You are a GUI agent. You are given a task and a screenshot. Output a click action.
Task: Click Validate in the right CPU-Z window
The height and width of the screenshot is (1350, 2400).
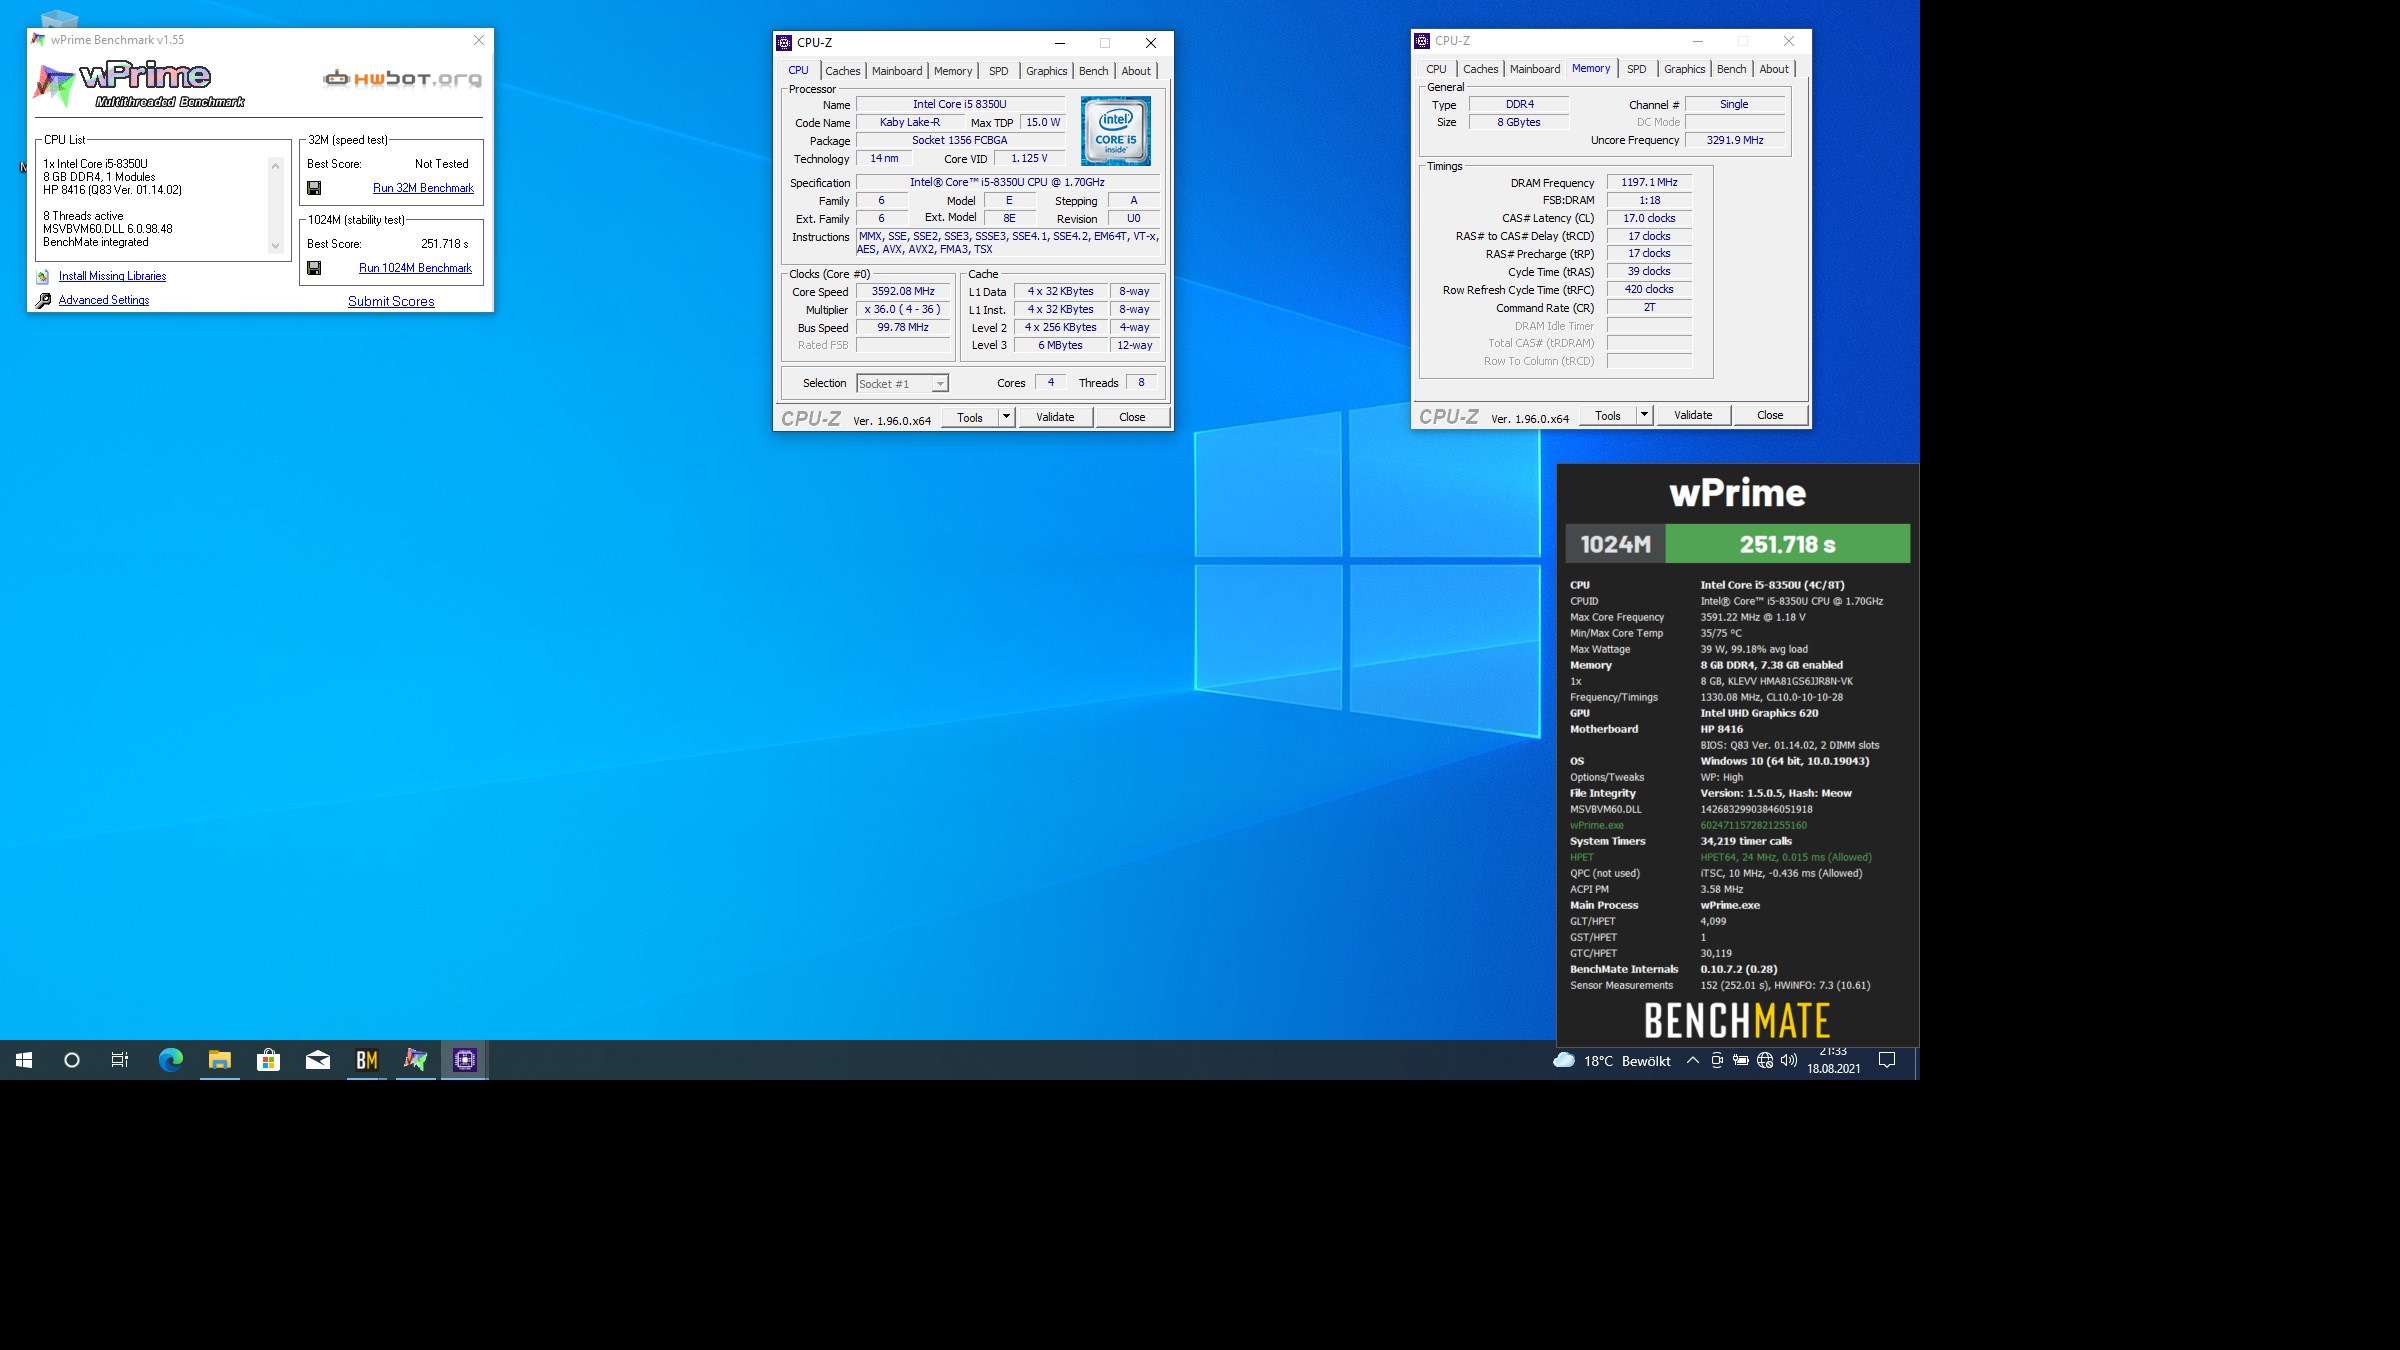pos(1693,415)
